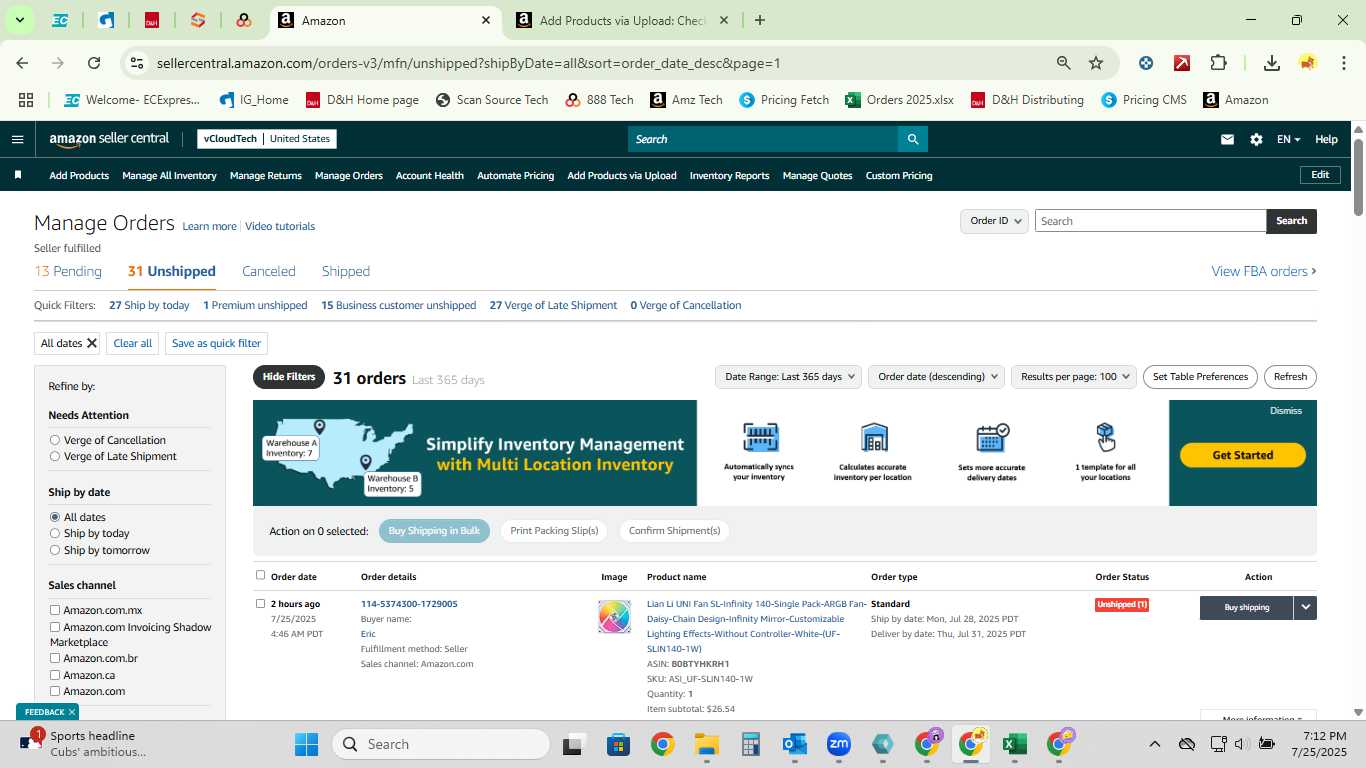Open the browser apps grid icon
Image resolution: width=1366 pixels, height=768 pixels.
click(x=26, y=100)
